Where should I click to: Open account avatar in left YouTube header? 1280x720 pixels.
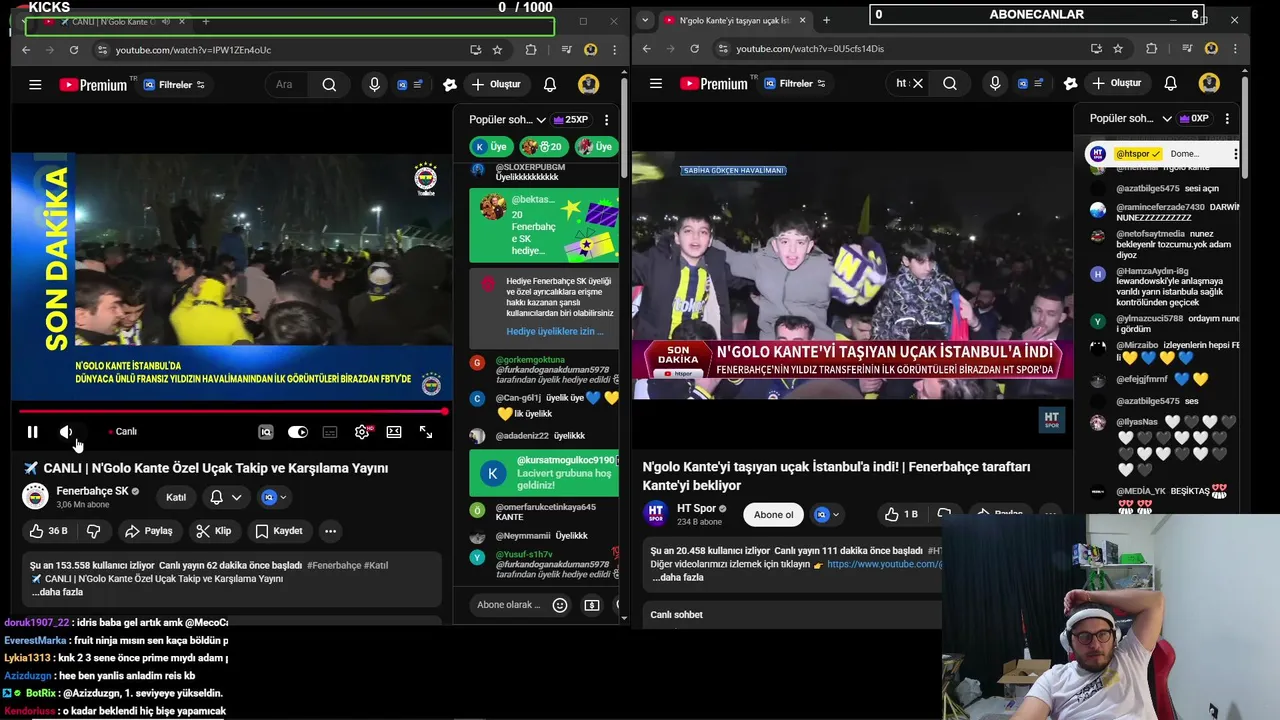tap(589, 85)
